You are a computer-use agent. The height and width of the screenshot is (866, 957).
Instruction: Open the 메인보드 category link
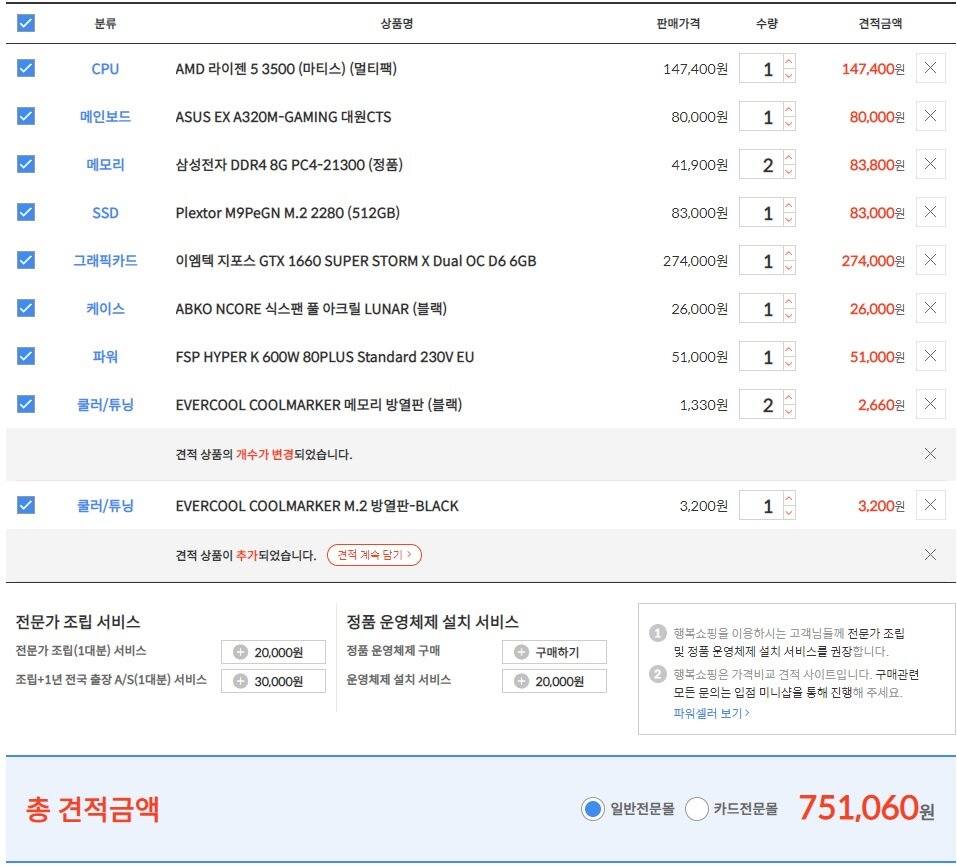pos(105,117)
